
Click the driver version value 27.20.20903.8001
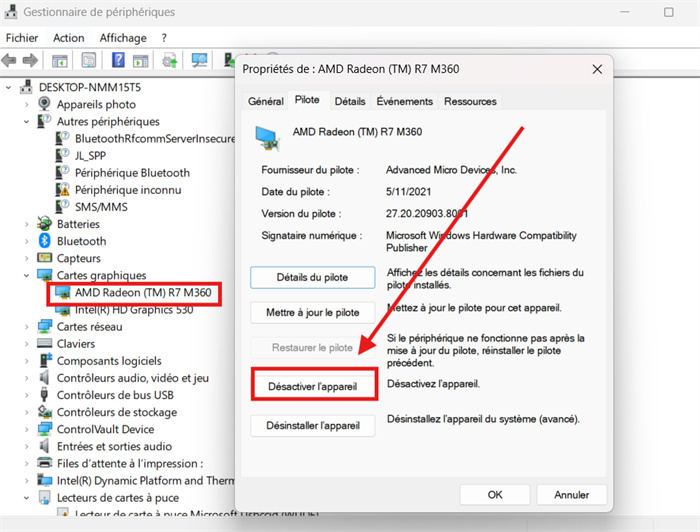pyautogui.click(x=427, y=214)
